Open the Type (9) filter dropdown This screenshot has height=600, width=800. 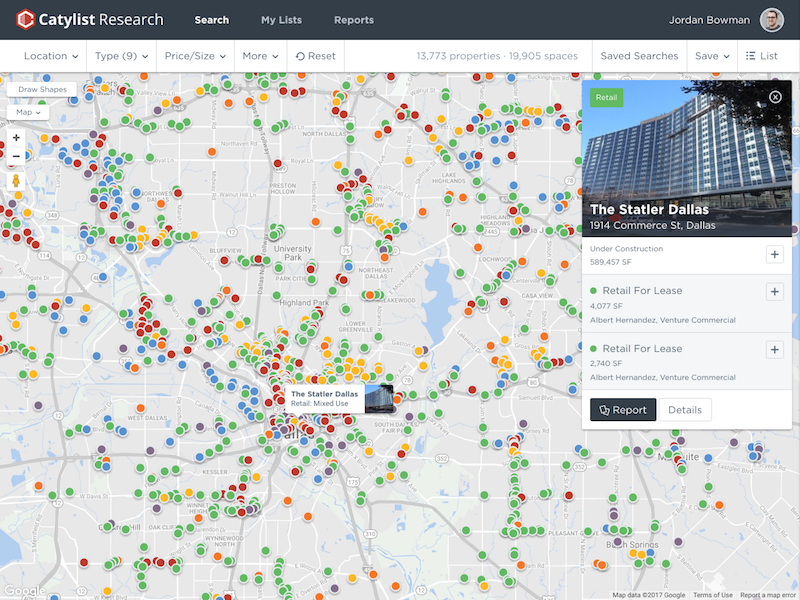click(119, 56)
